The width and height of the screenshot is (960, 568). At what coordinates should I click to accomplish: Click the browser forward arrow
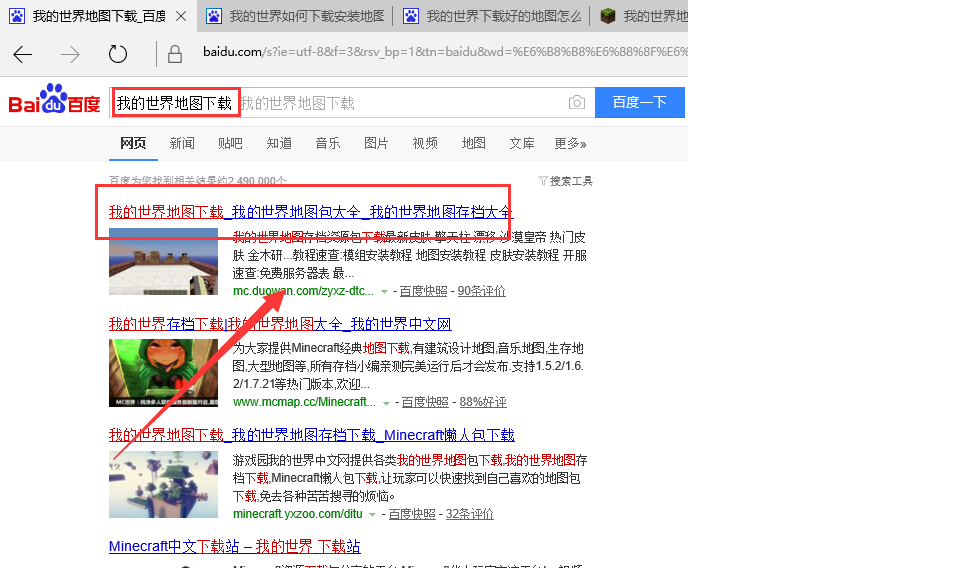click(70, 54)
